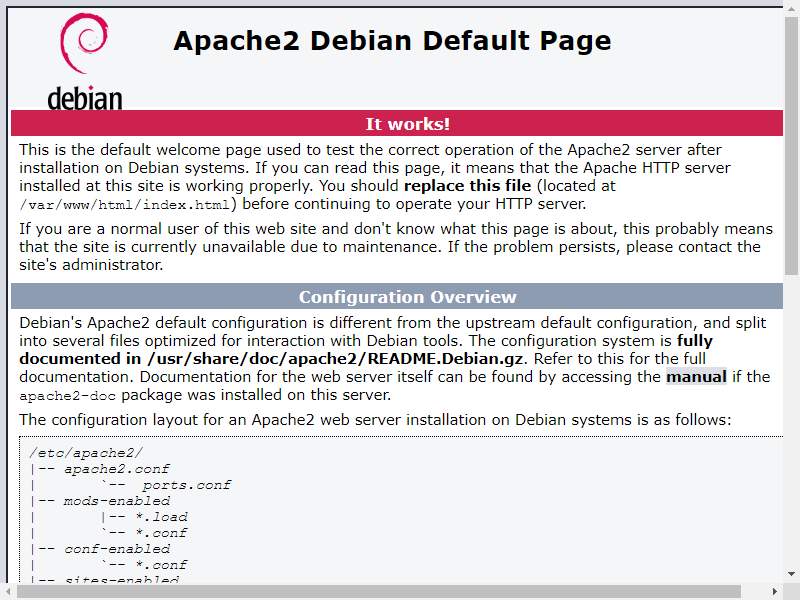800x600 pixels.
Task: Click the 'ports.conf' tree entry
Action: point(186,485)
